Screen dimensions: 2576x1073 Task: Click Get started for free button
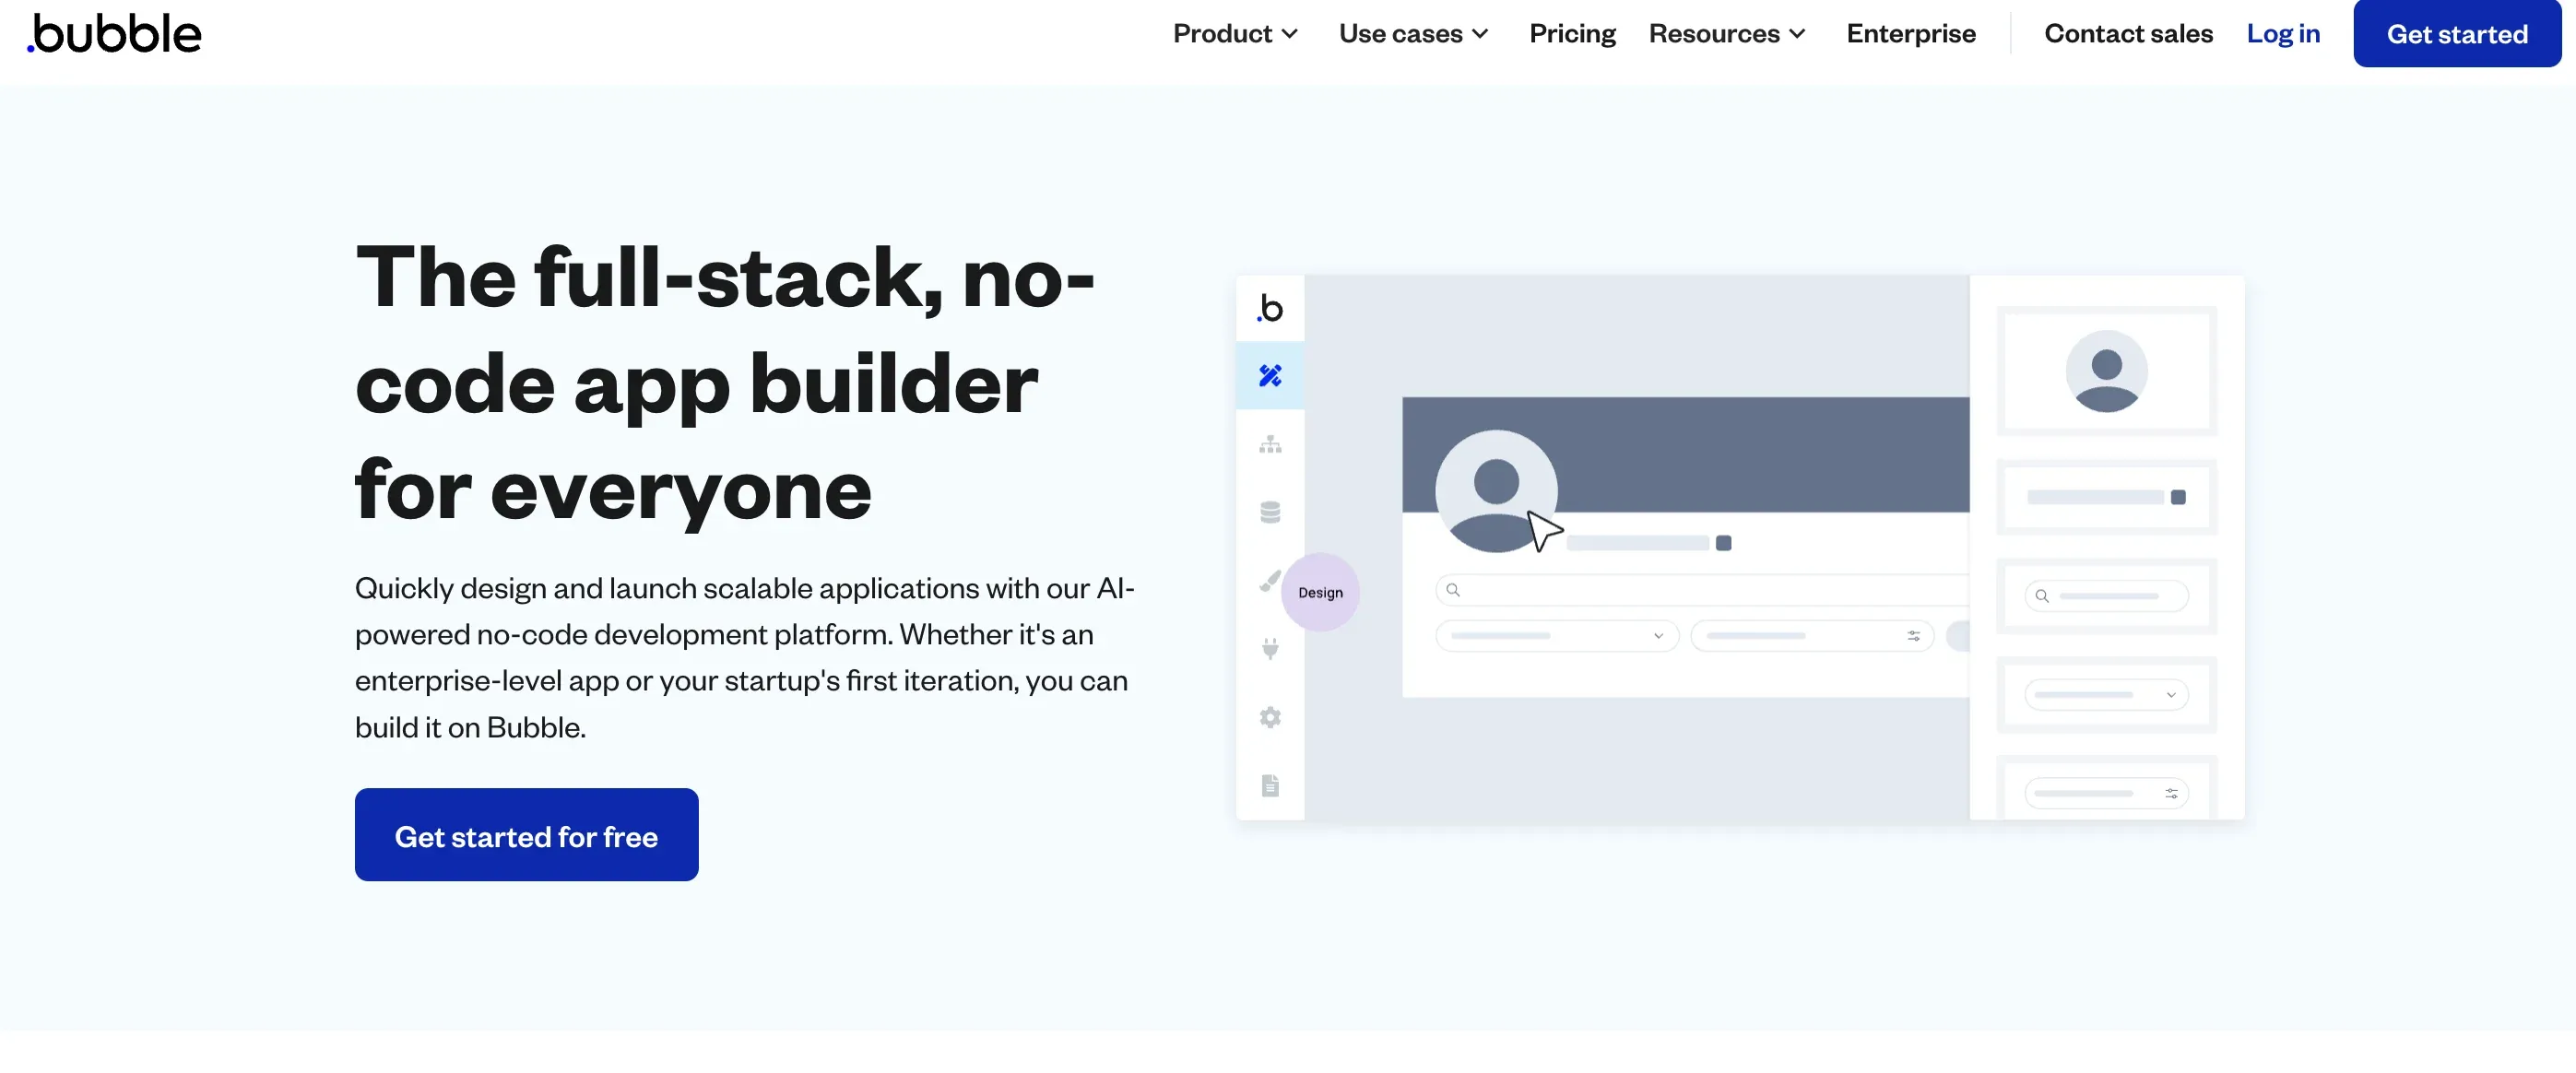click(526, 835)
